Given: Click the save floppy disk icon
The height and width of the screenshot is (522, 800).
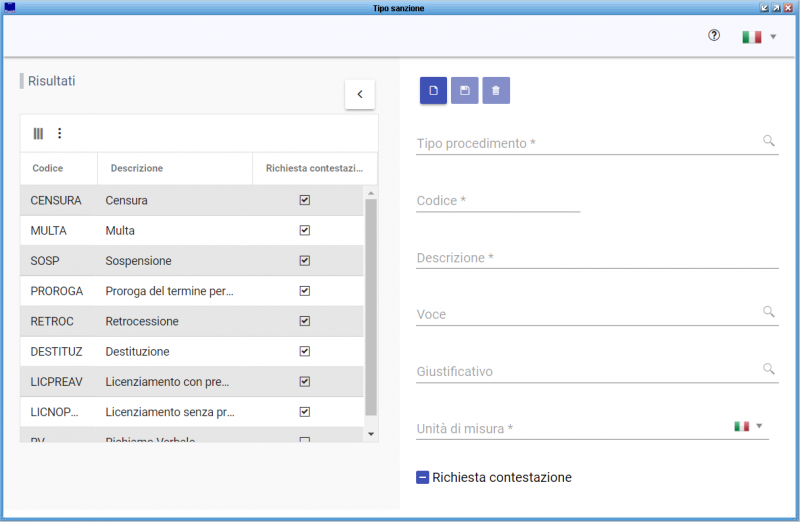Looking at the screenshot, I should [x=464, y=91].
